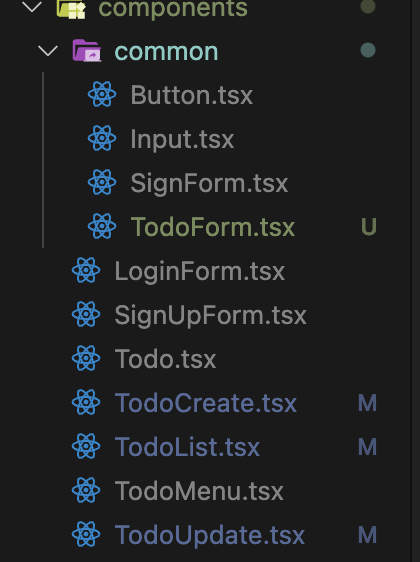This screenshot has height=562, width=420.
Task: Click the U untracked badge on TodoForm.tsx
Action: pos(368,227)
